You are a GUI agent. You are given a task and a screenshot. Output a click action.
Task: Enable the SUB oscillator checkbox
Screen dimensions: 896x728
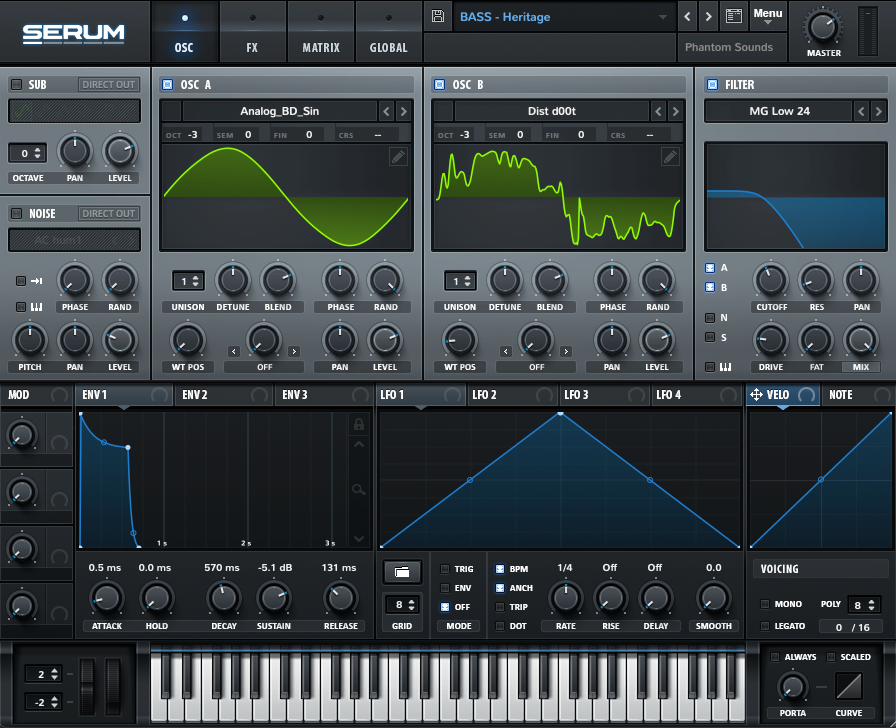click(16, 85)
